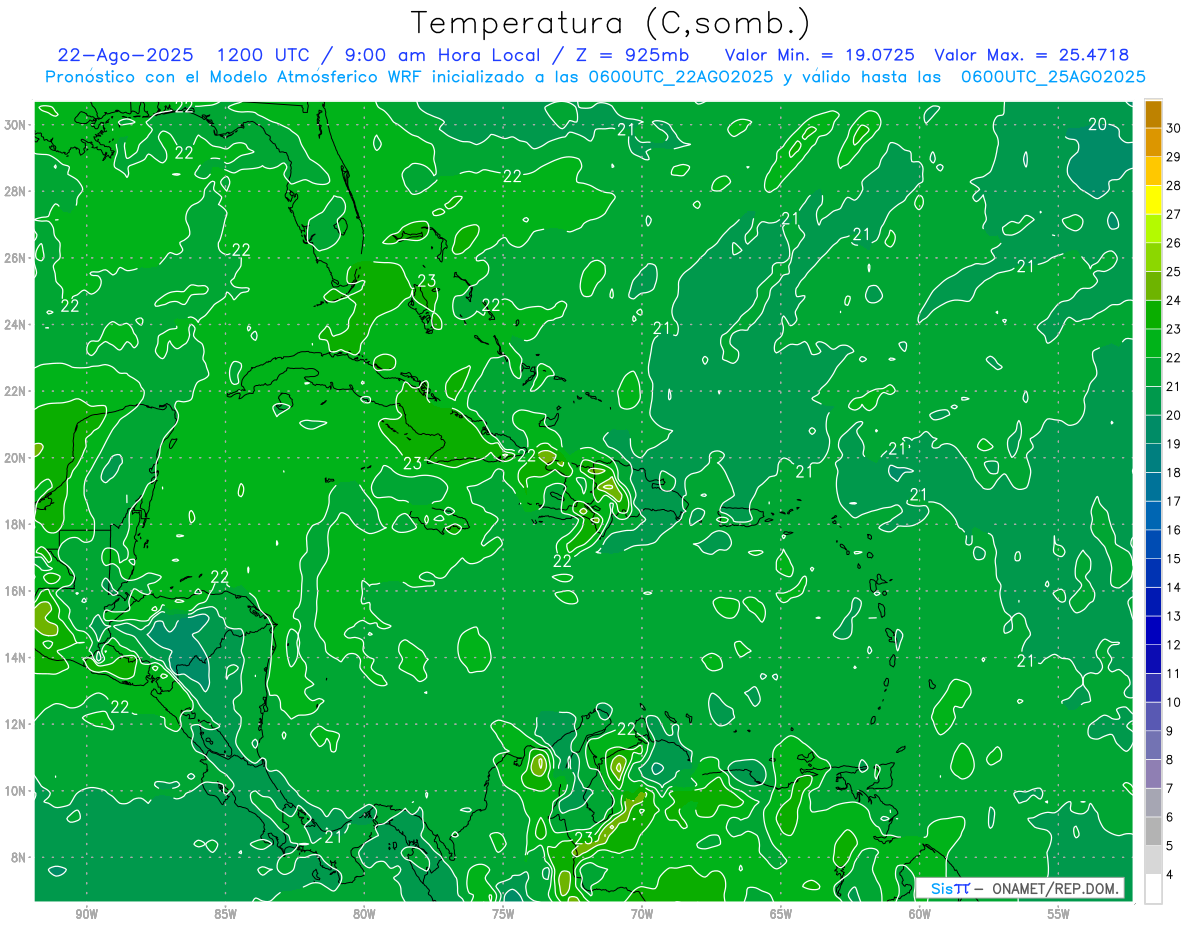Viewport: 1200px width, 927px height.
Task: Click the "14N" latitude axis label
Action: 17,657
